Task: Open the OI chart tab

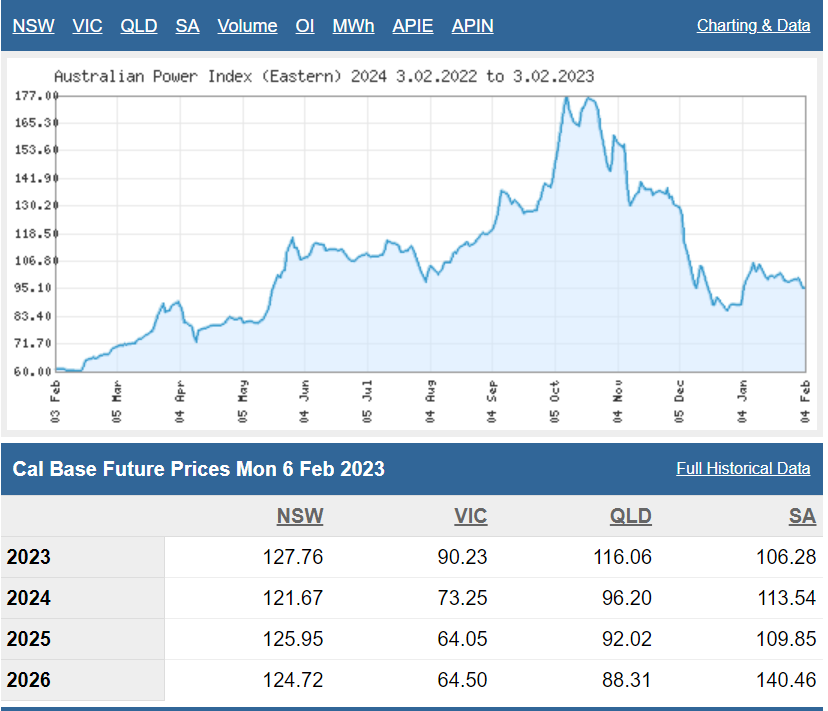Action: pyautogui.click(x=305, y=26)
